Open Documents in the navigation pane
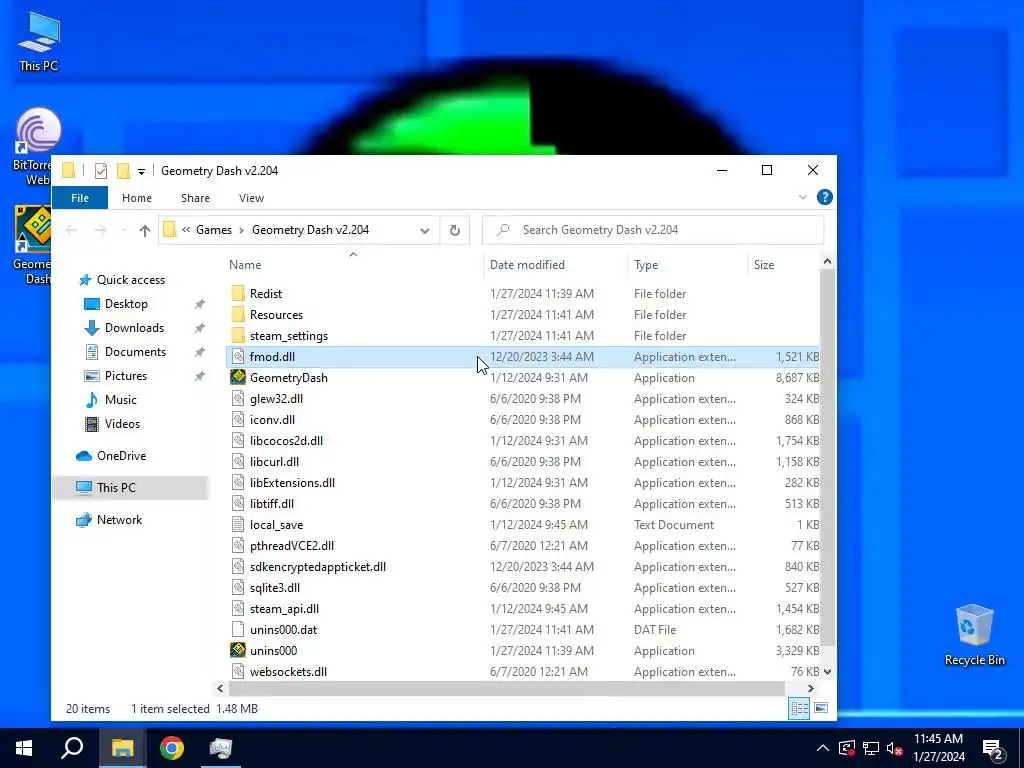Screen dimensions: 1024x768 [135, 352]
